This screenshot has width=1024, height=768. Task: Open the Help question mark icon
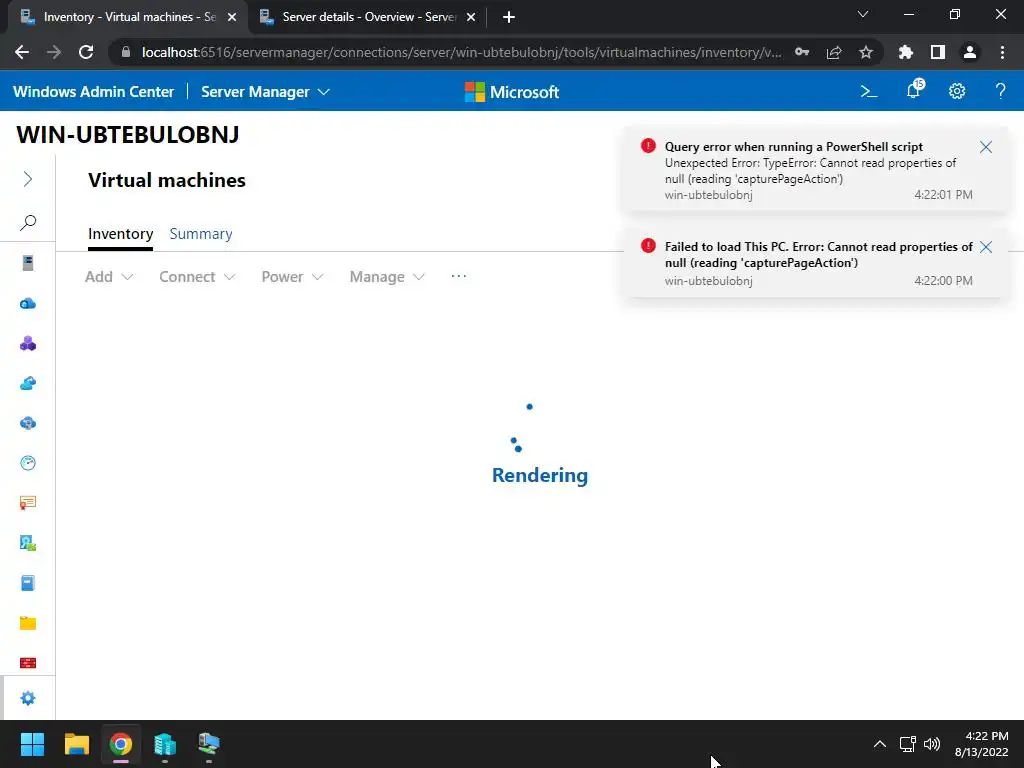click(x=1000, y=91)
